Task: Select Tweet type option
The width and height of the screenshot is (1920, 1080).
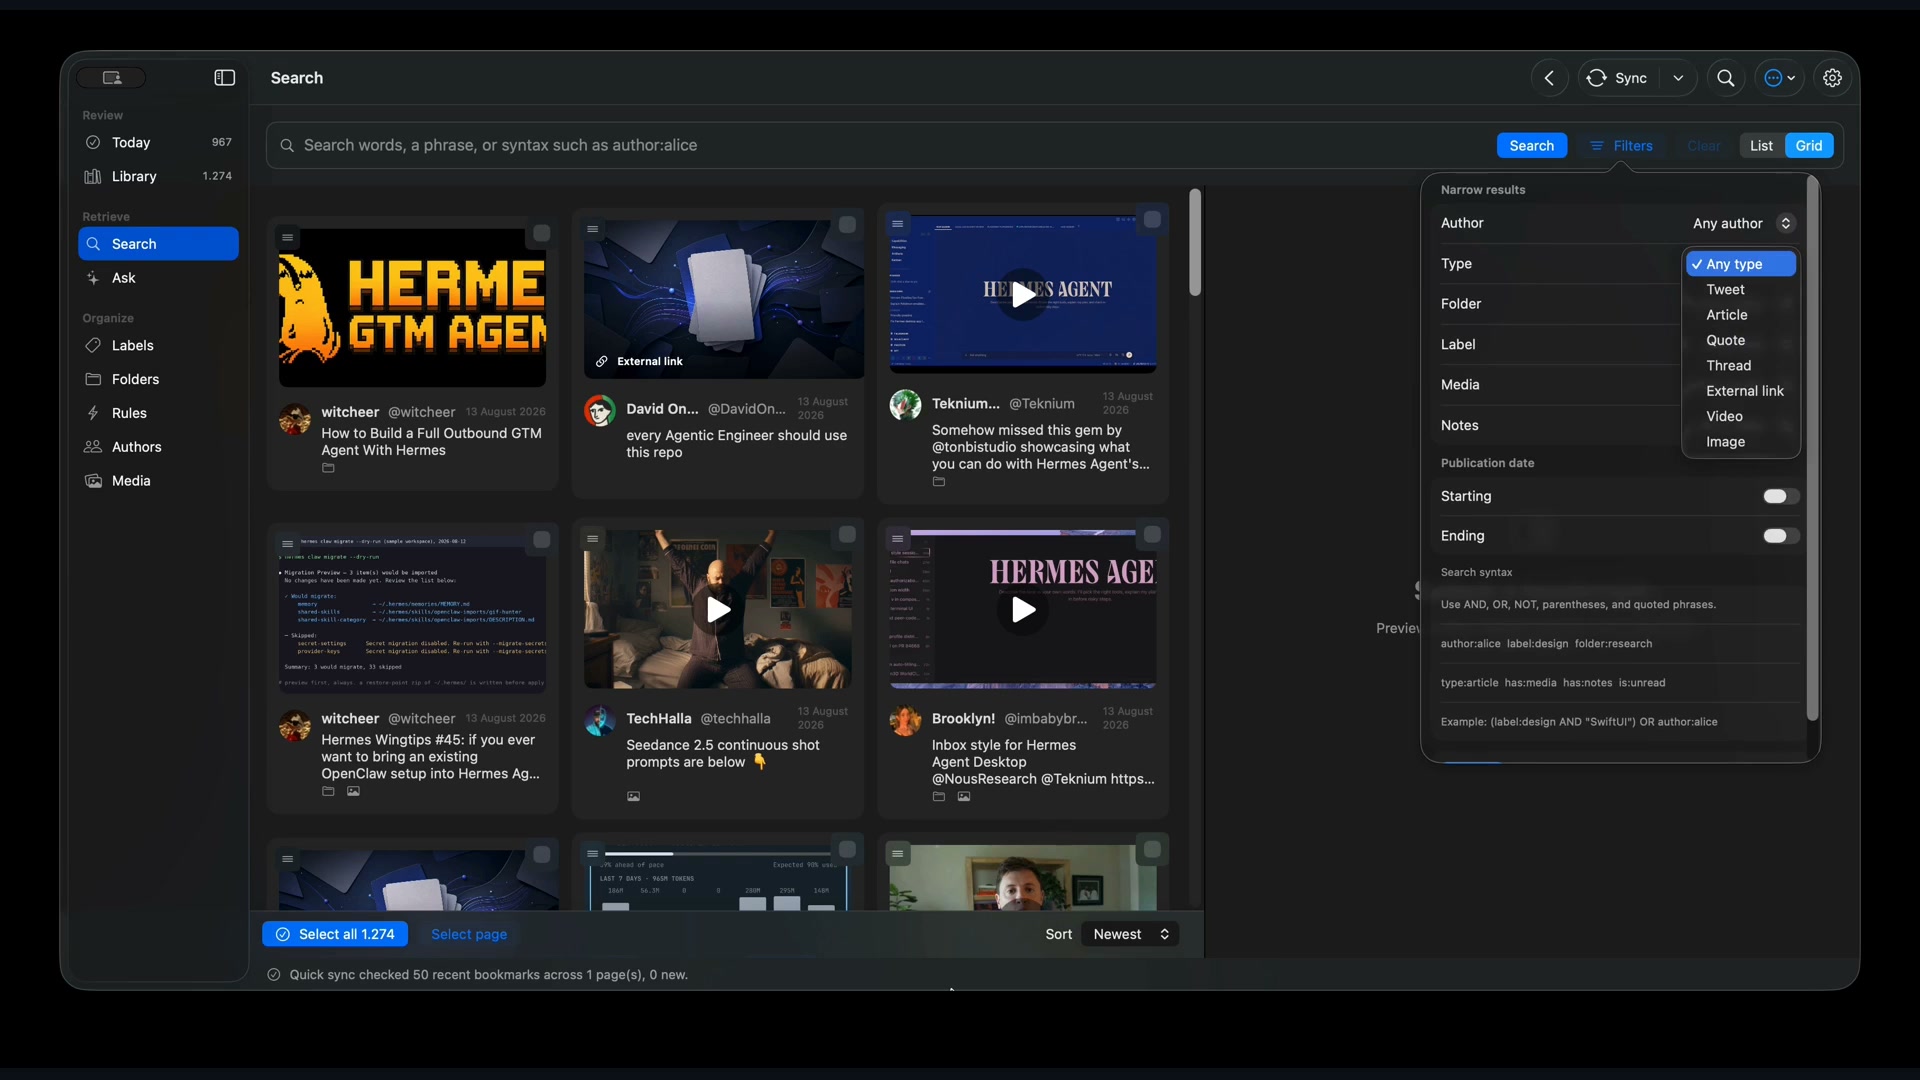Action: coord(1741,290)
